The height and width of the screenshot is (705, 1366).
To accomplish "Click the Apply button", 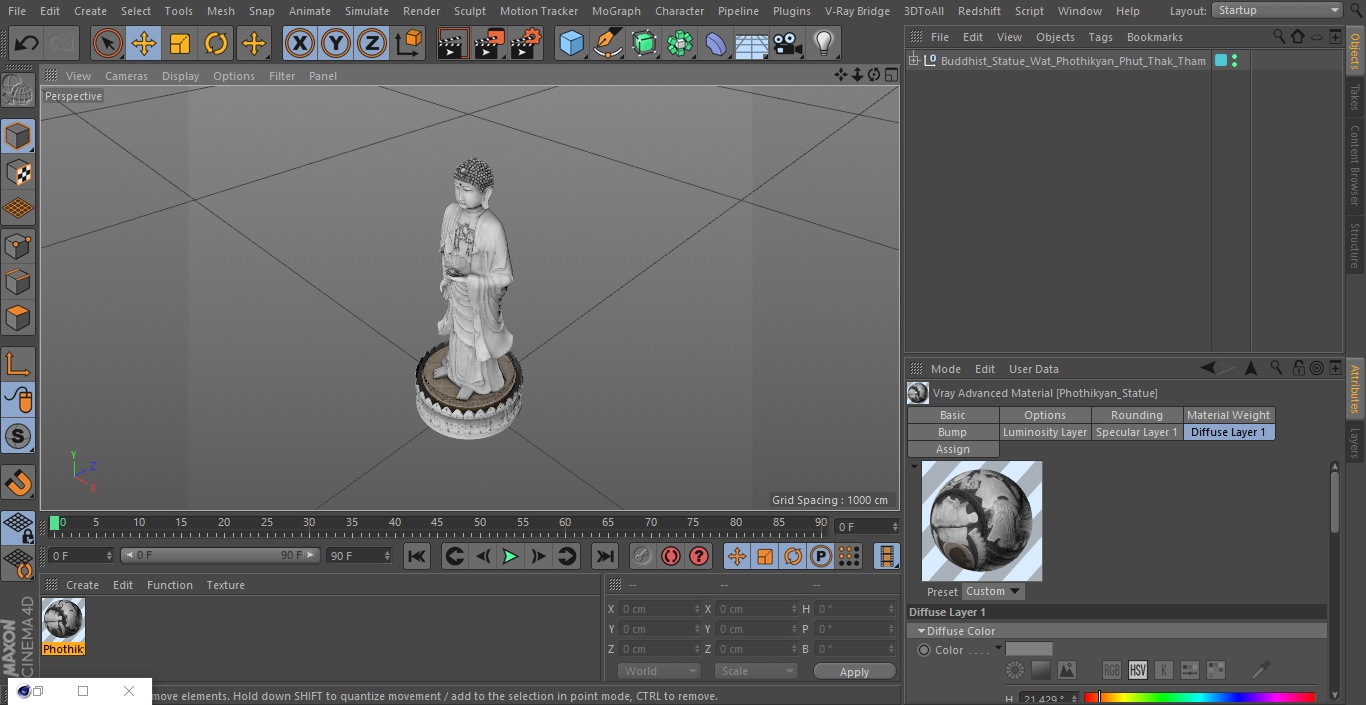I will pyautogui.click(x=854, y=672).
